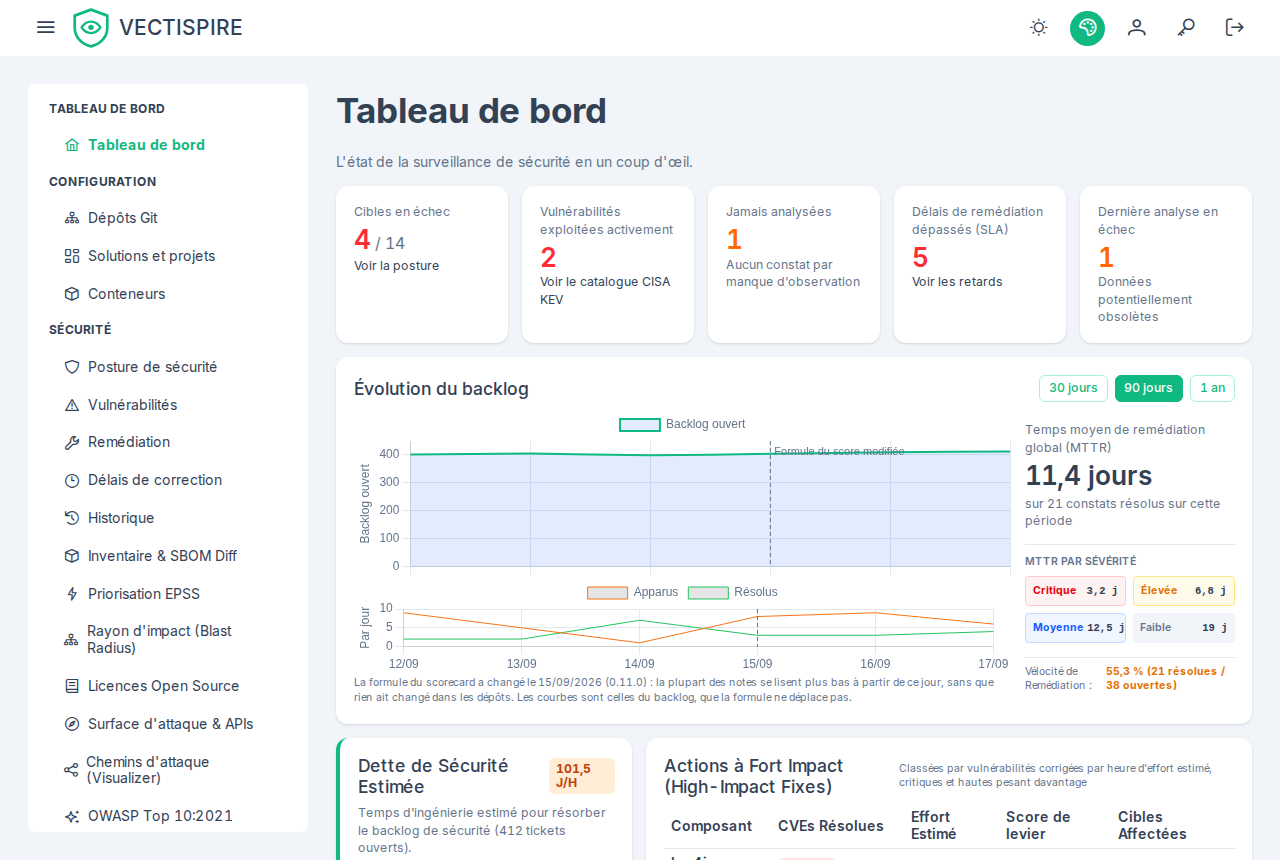Click the home icon beside Tableau de bord
Screen dimensions: 1280x860
72,145
